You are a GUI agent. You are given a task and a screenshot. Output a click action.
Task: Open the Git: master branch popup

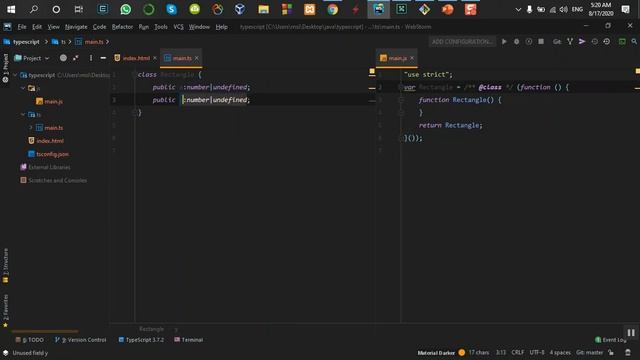tap(589, 352)
